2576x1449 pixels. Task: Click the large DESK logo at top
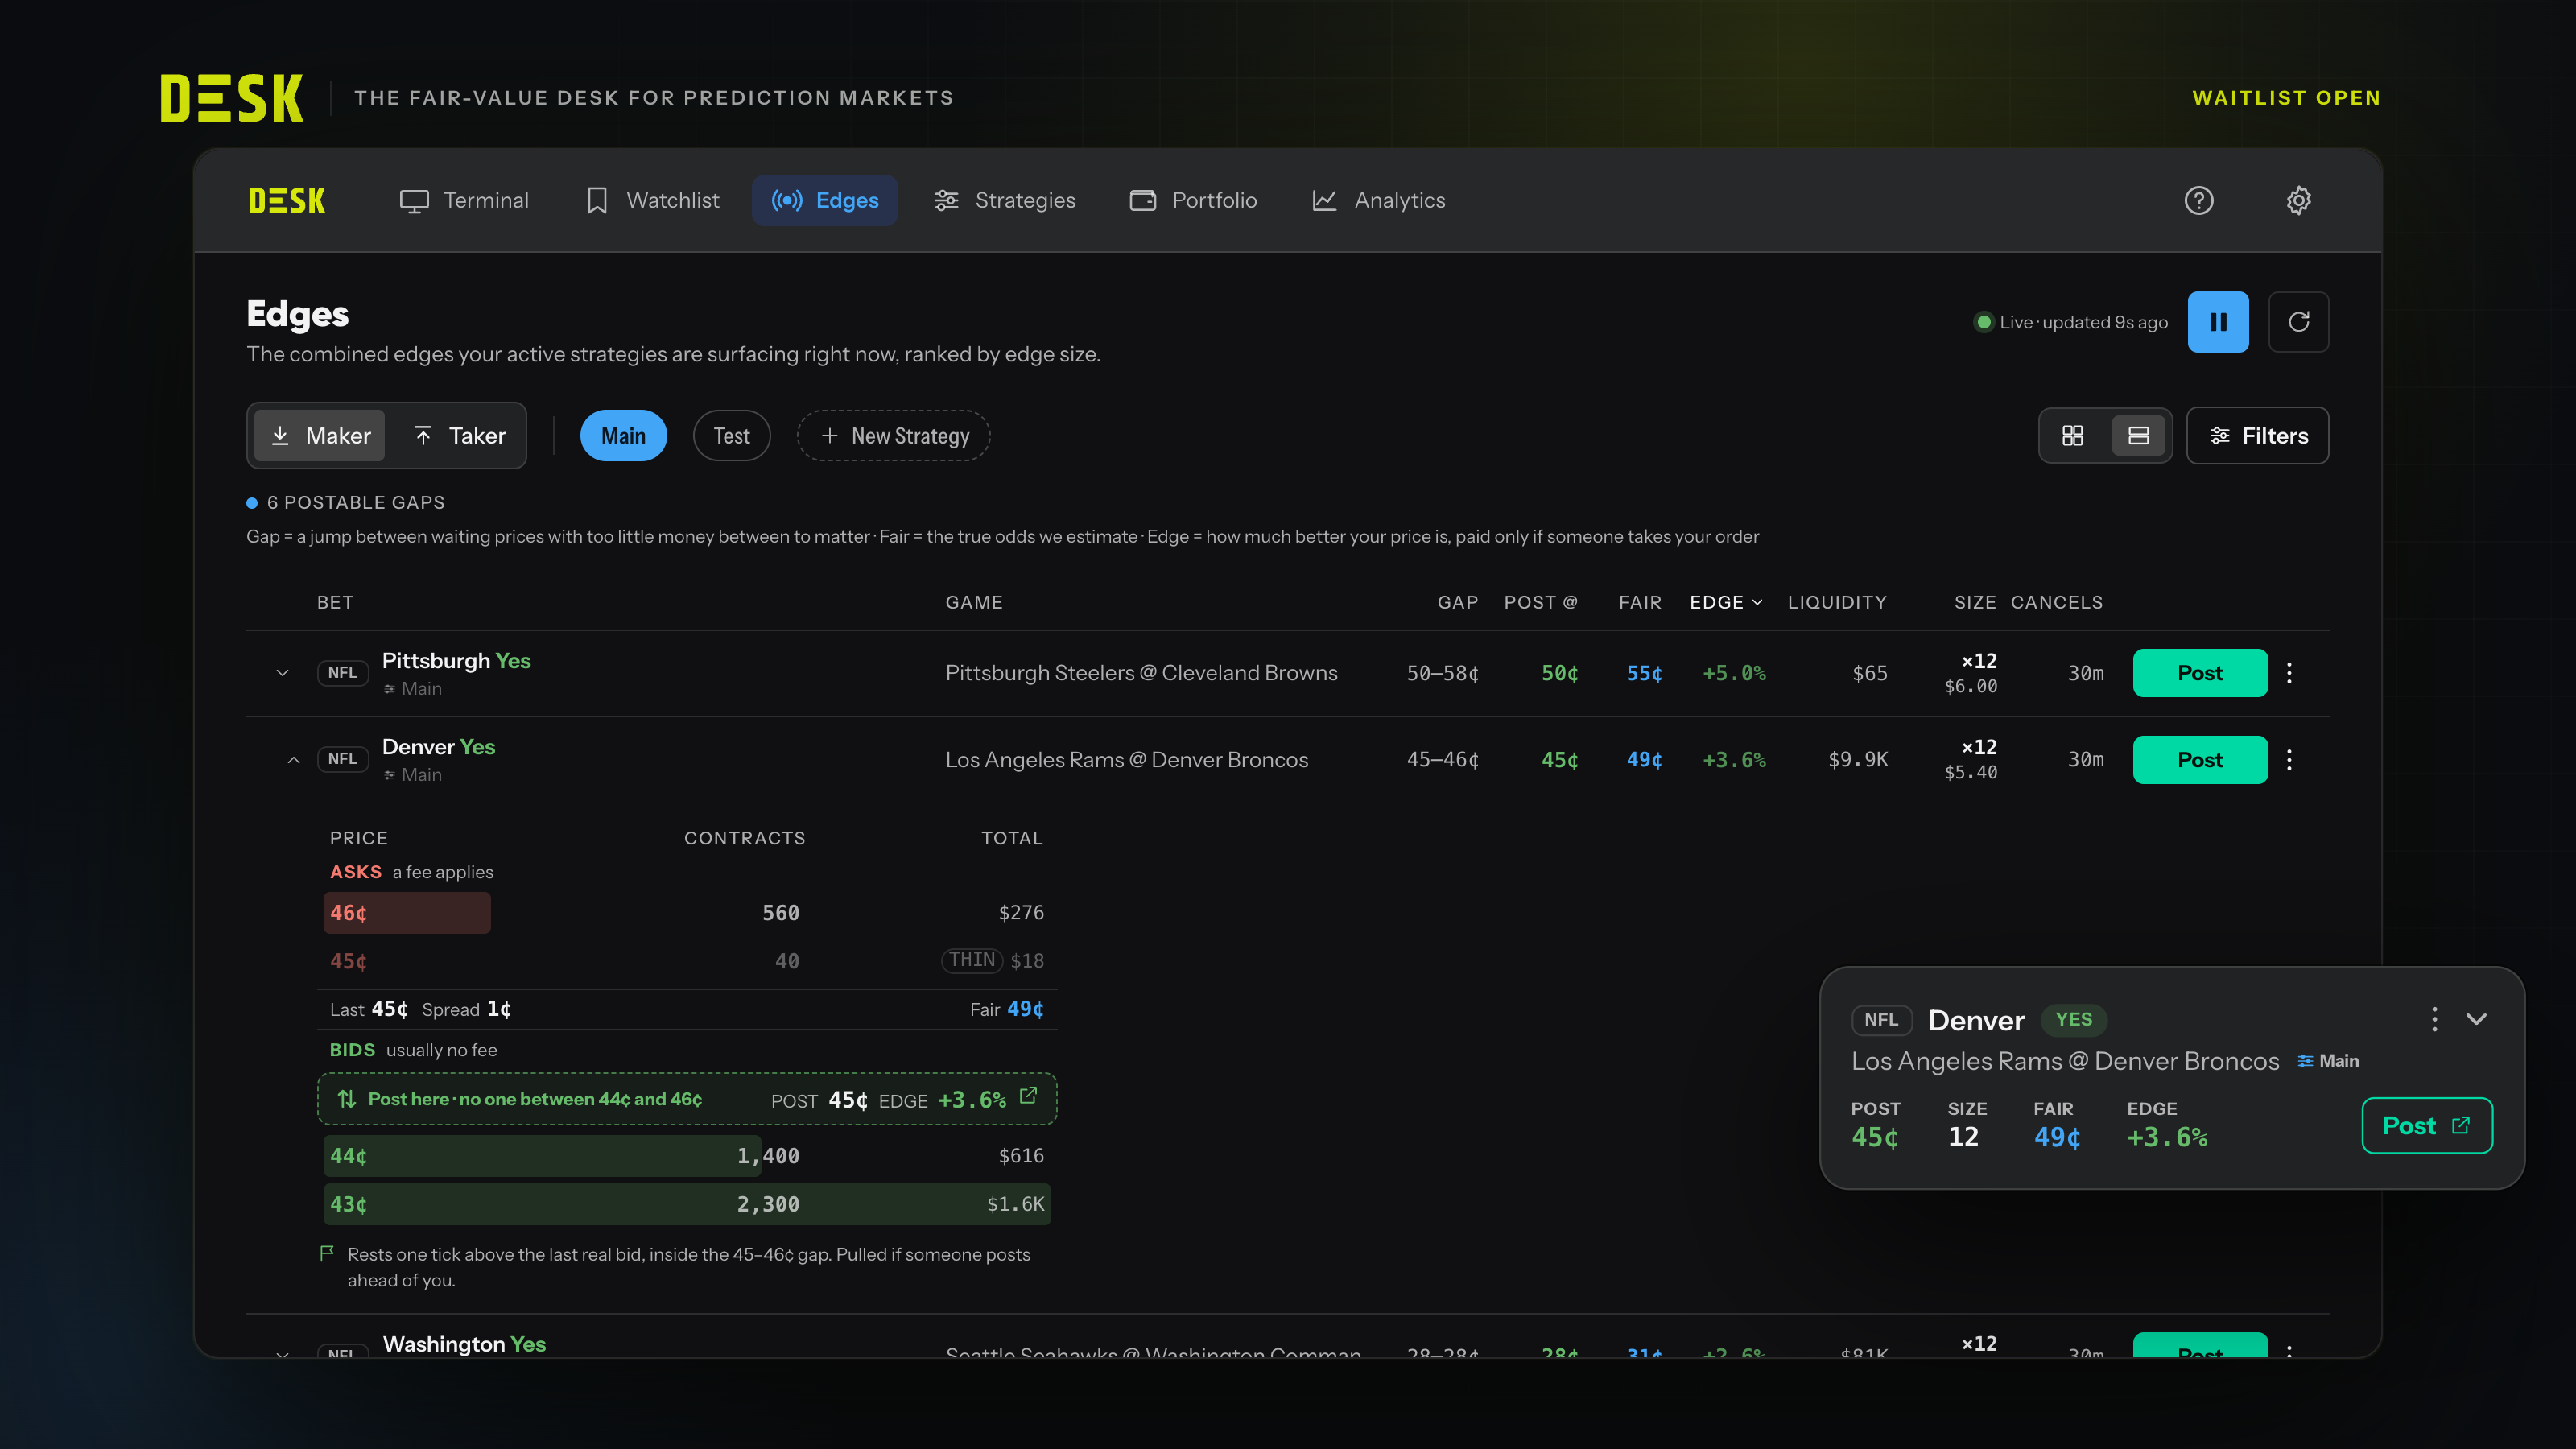pyautogui.click(x=231, y=98)
